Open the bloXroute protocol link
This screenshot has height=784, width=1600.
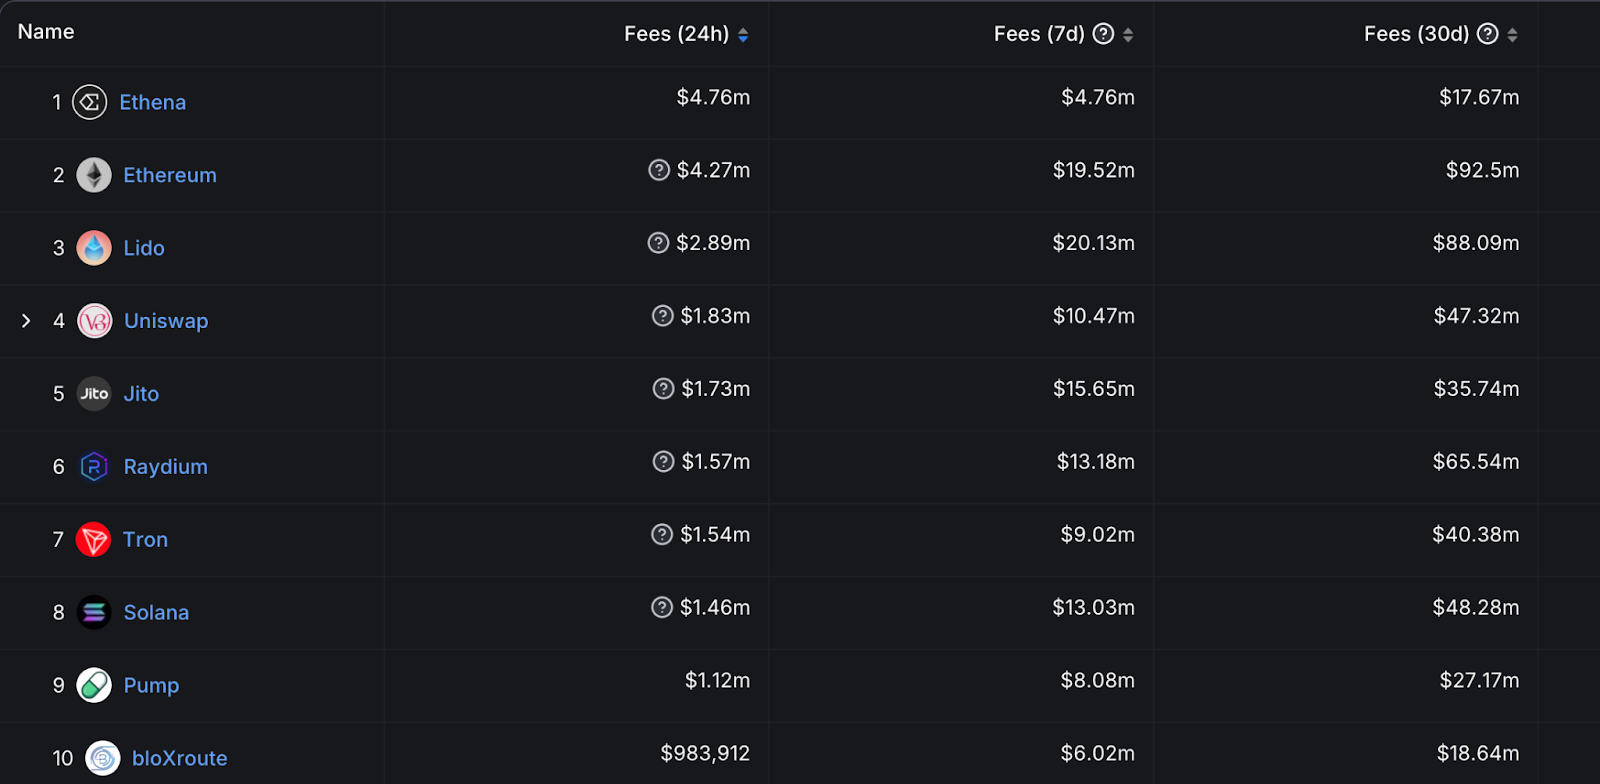[180, 758]
